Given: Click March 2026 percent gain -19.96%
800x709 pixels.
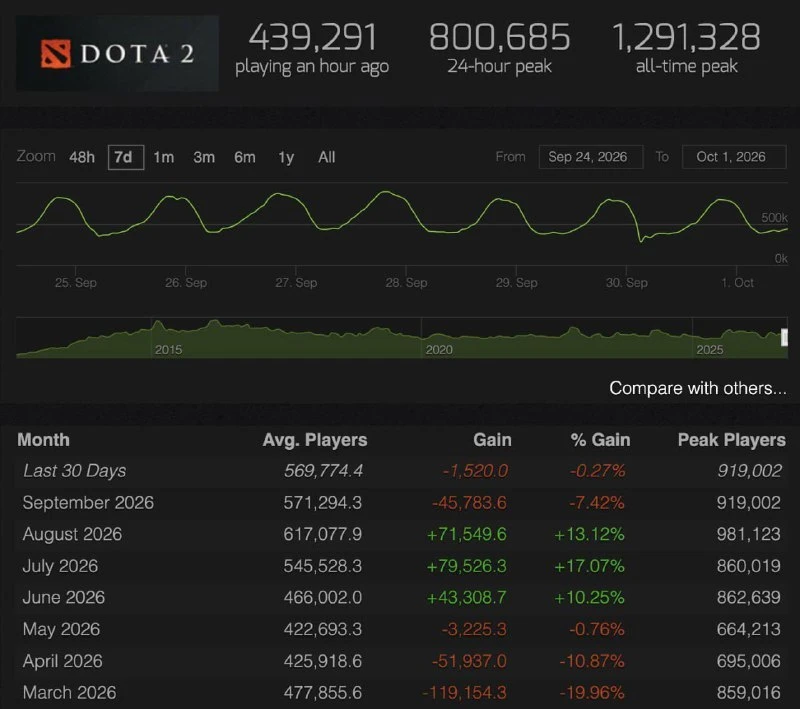Looking at the screenshot, I should [x=592, y=693].
